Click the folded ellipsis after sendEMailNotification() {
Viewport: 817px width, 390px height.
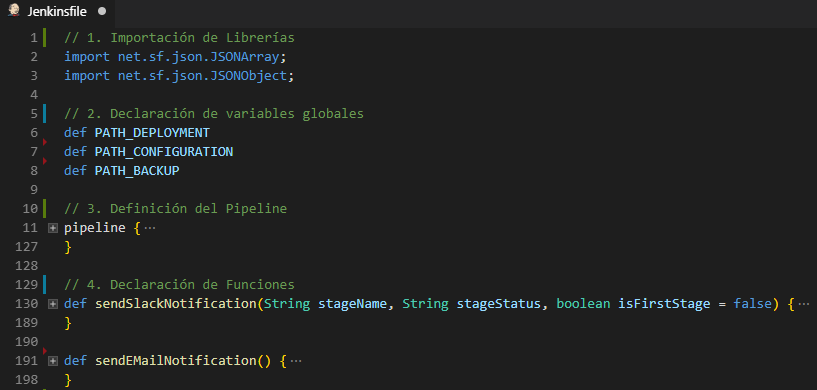point(296,361)
